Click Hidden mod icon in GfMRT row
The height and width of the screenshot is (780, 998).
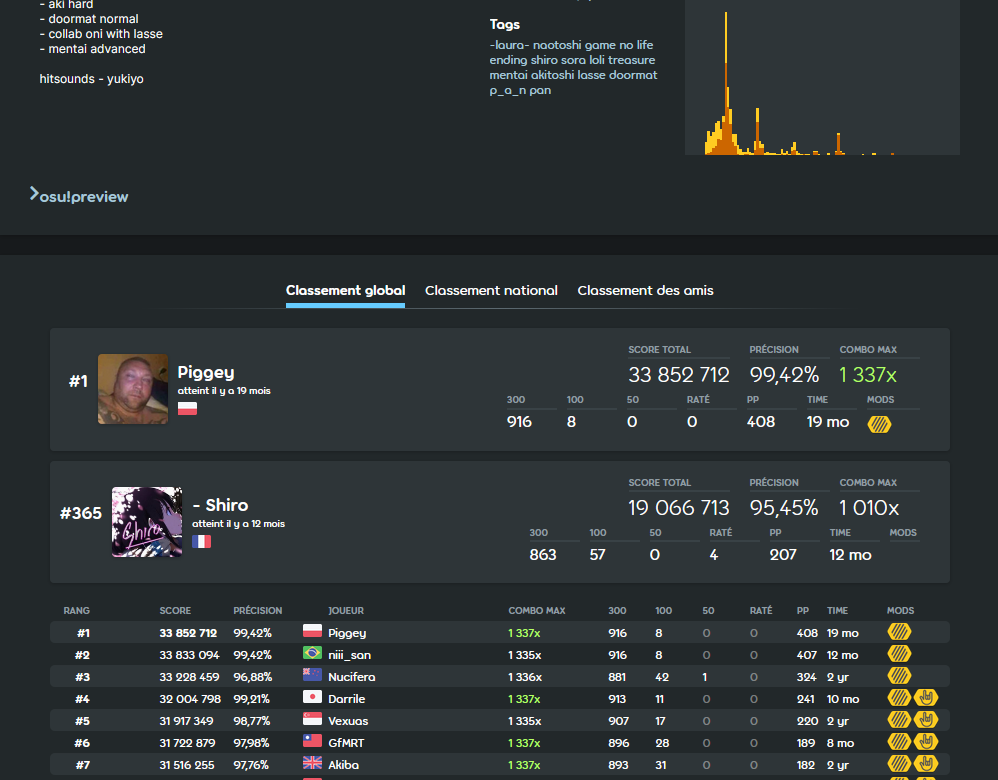[899, 742]
